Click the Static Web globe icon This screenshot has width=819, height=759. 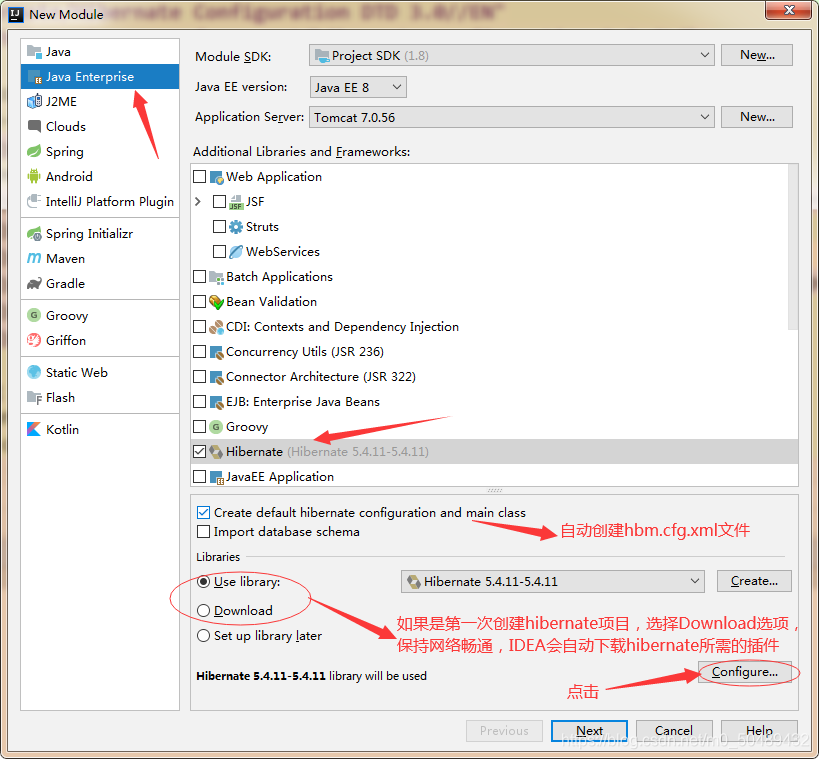34,372
